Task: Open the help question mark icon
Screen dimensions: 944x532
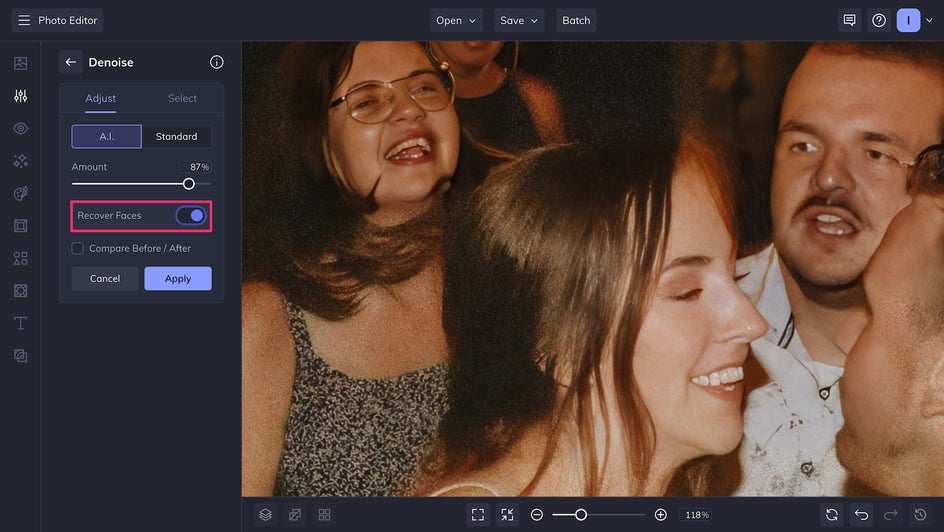Action: pos(879,20)
